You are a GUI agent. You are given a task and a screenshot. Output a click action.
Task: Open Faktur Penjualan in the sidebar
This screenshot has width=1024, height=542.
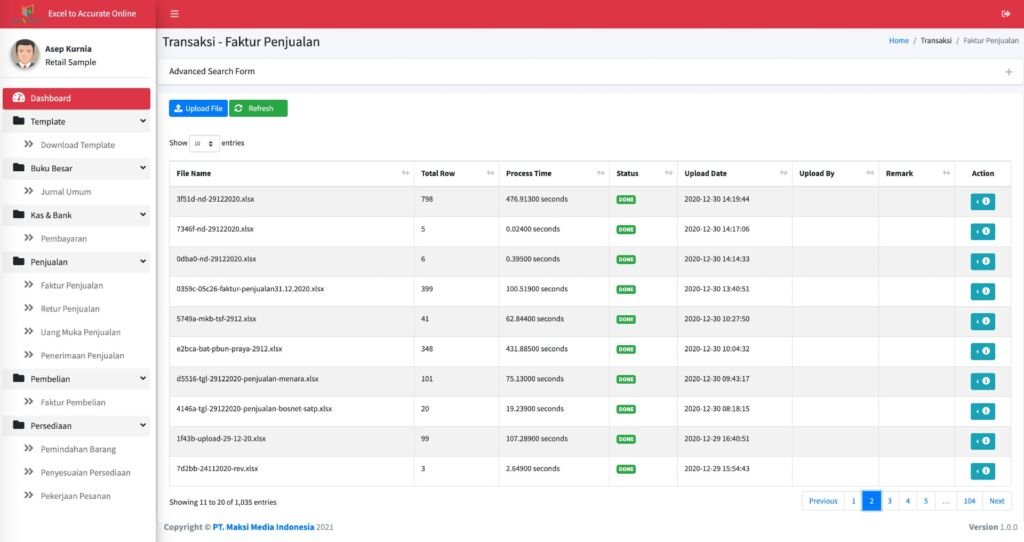point(71,285)
